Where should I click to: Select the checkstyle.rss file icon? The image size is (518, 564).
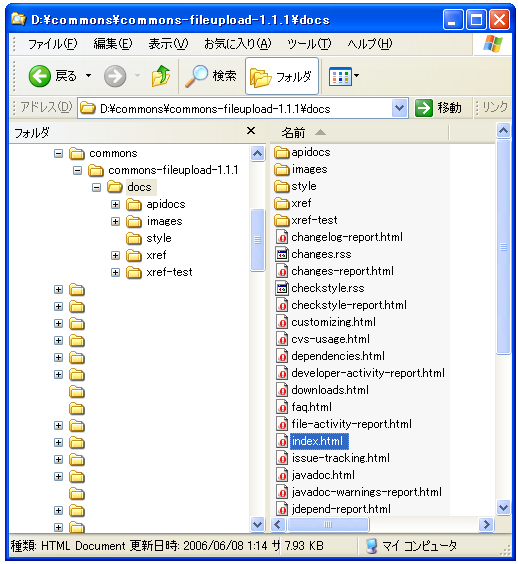(x=282, y=288)
